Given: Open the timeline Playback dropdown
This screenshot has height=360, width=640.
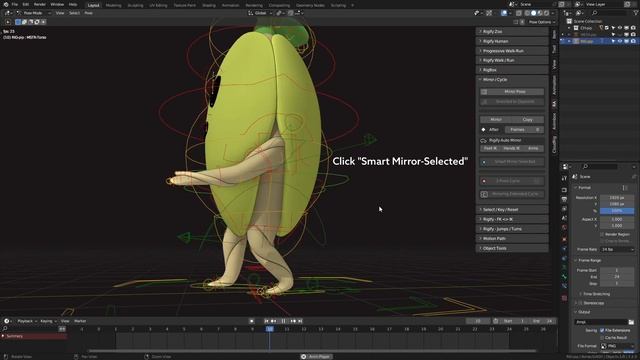Looking at the screenshot, I should click(27, 321).
